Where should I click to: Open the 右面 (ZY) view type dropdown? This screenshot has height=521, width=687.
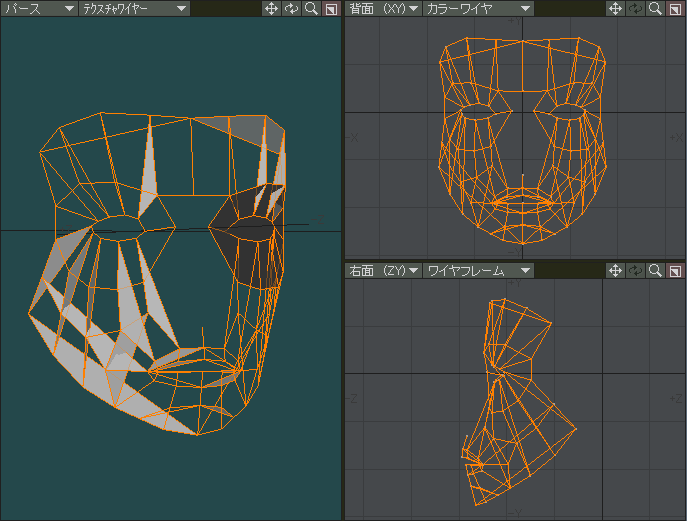coord(383,271)
